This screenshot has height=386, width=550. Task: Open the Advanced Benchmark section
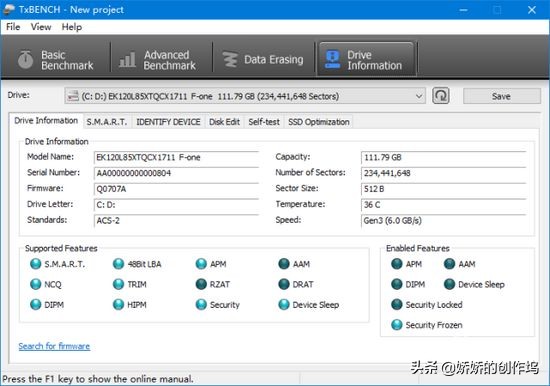click(x=161, y=60)
